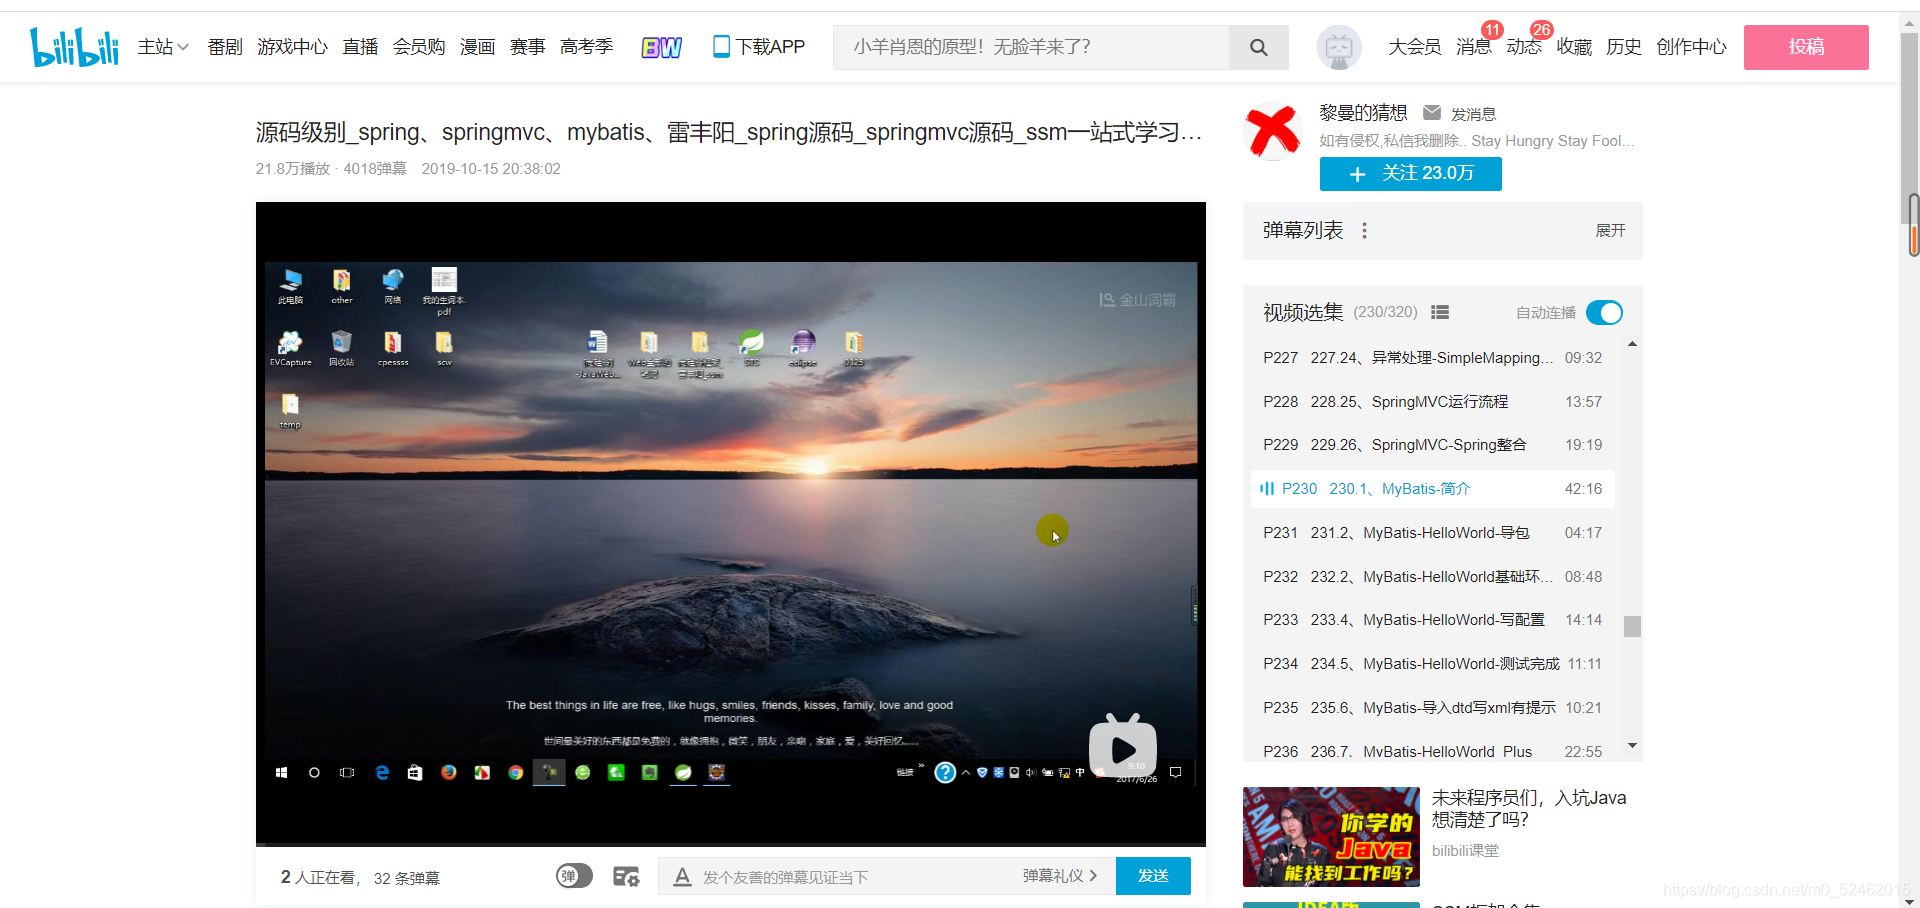
Task: Expand the 弹幕列表 with 展开
Action: 1610,231
